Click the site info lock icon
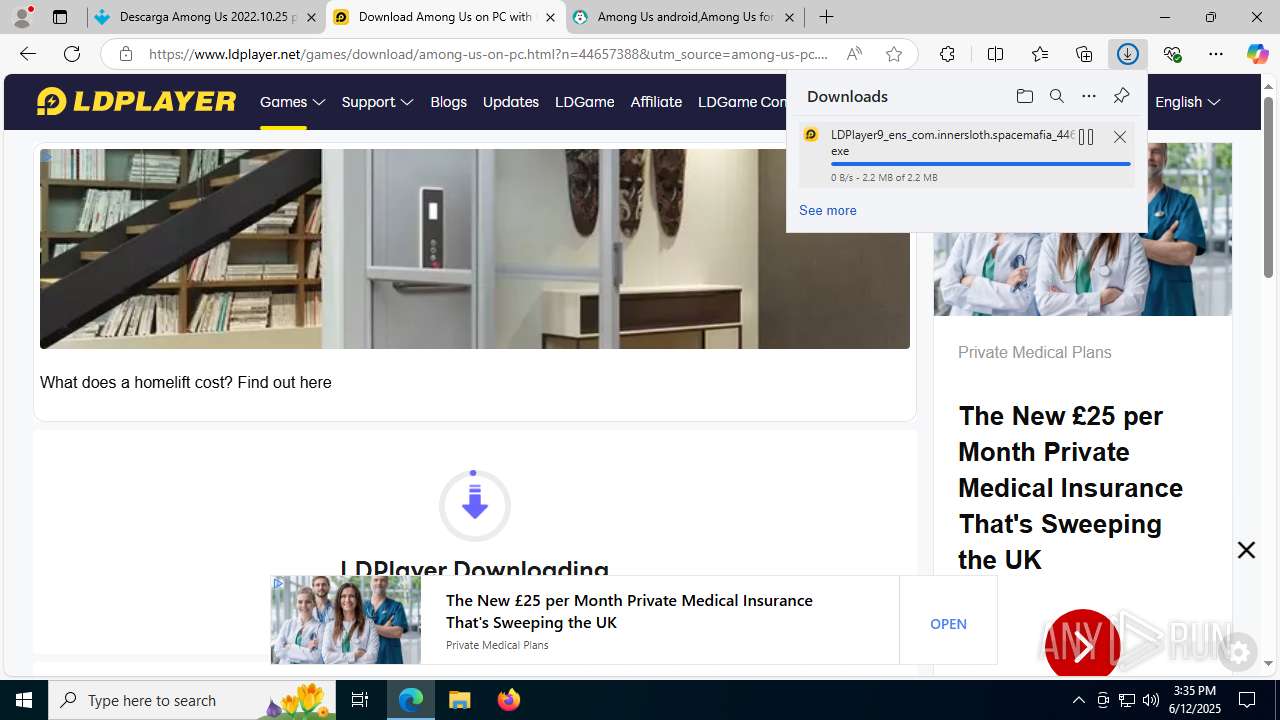 point(126,54)
